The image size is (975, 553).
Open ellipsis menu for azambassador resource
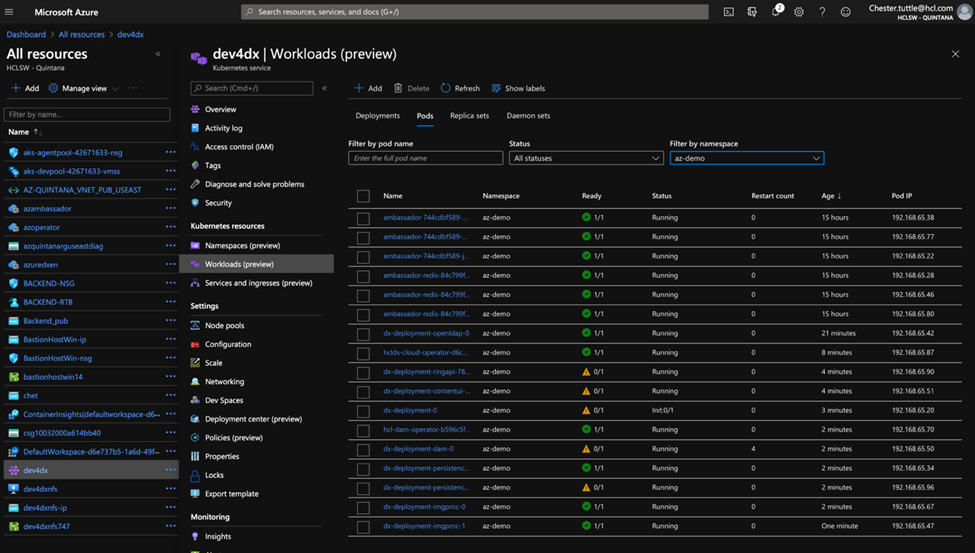click(170, 208)
